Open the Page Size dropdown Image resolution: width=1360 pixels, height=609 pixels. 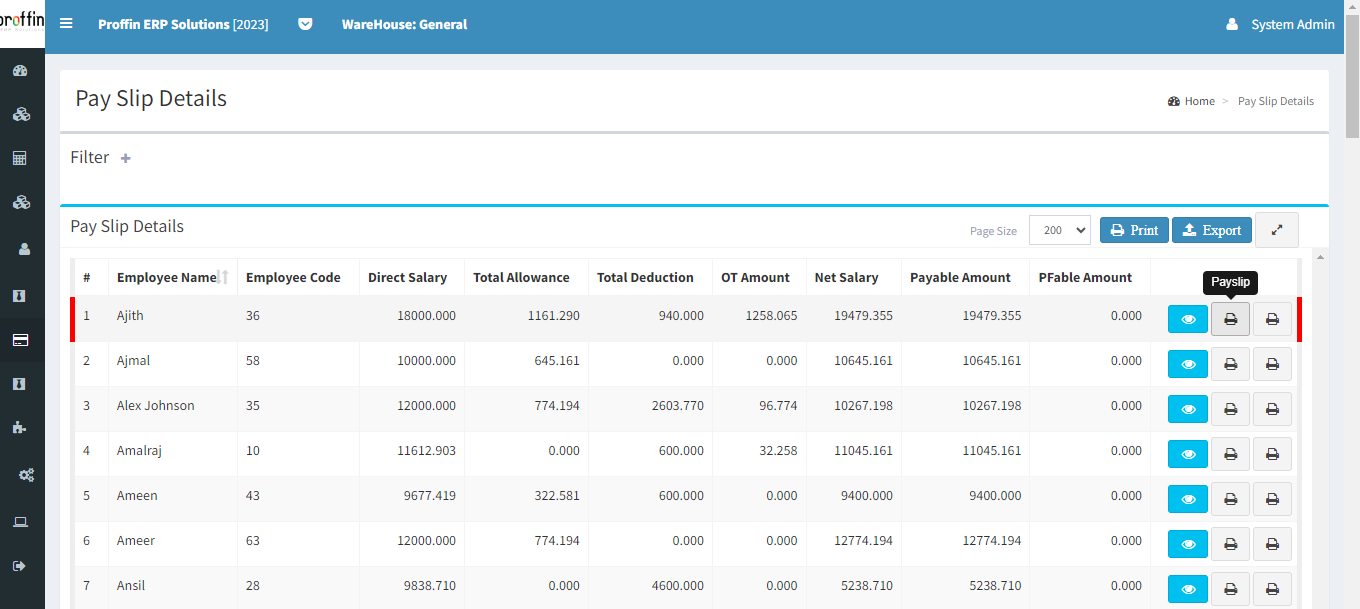(x=1059, y=230)
